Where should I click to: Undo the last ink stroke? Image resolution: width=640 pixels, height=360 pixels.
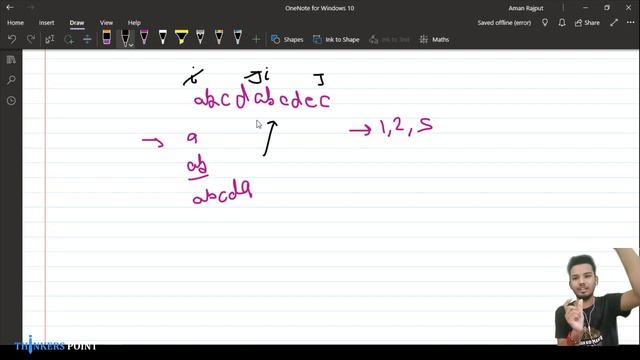pyautogui.click(x=12, y=39)
